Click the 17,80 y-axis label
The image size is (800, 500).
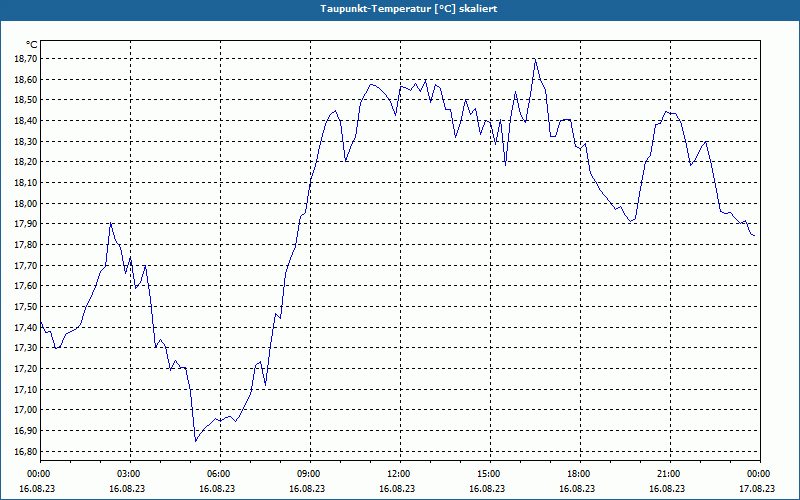26,245
